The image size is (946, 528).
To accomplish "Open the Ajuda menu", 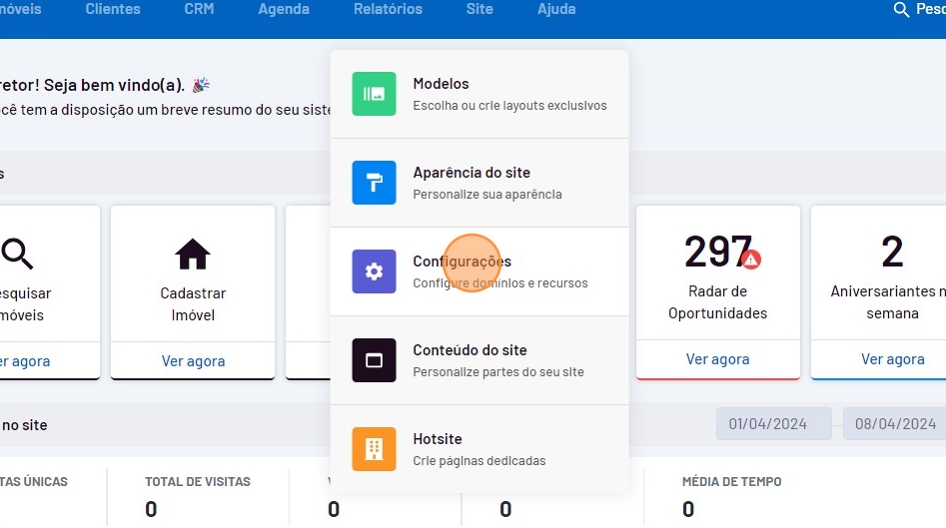I will (557, 9).
